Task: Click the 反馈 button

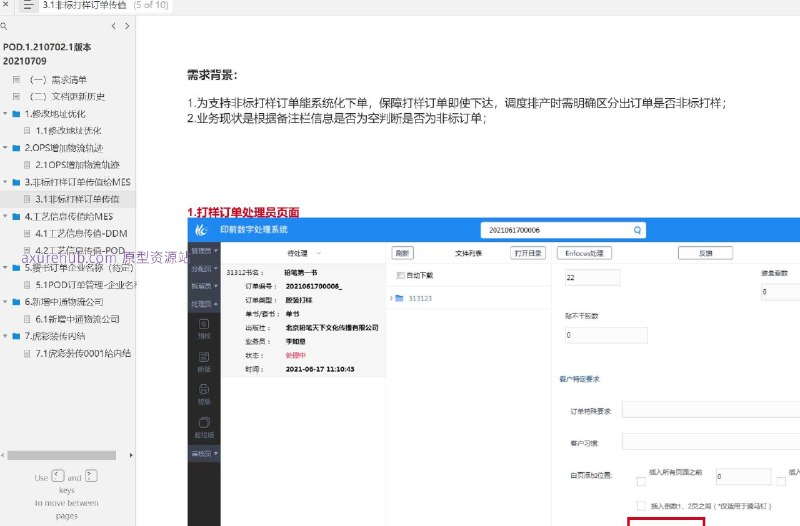Action: (706, 253)
